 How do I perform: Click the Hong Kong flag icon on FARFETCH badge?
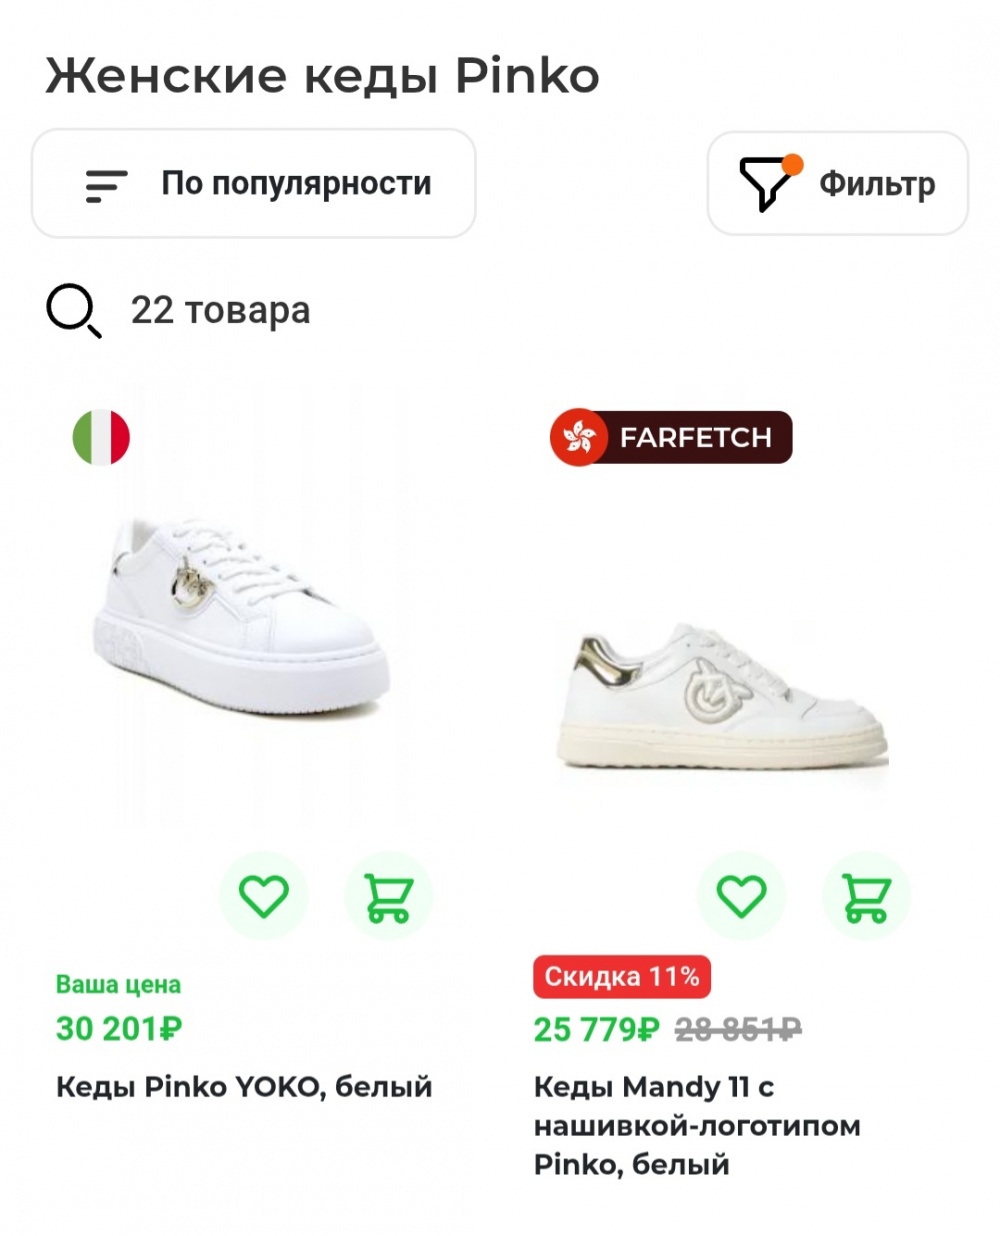[577, 437]
